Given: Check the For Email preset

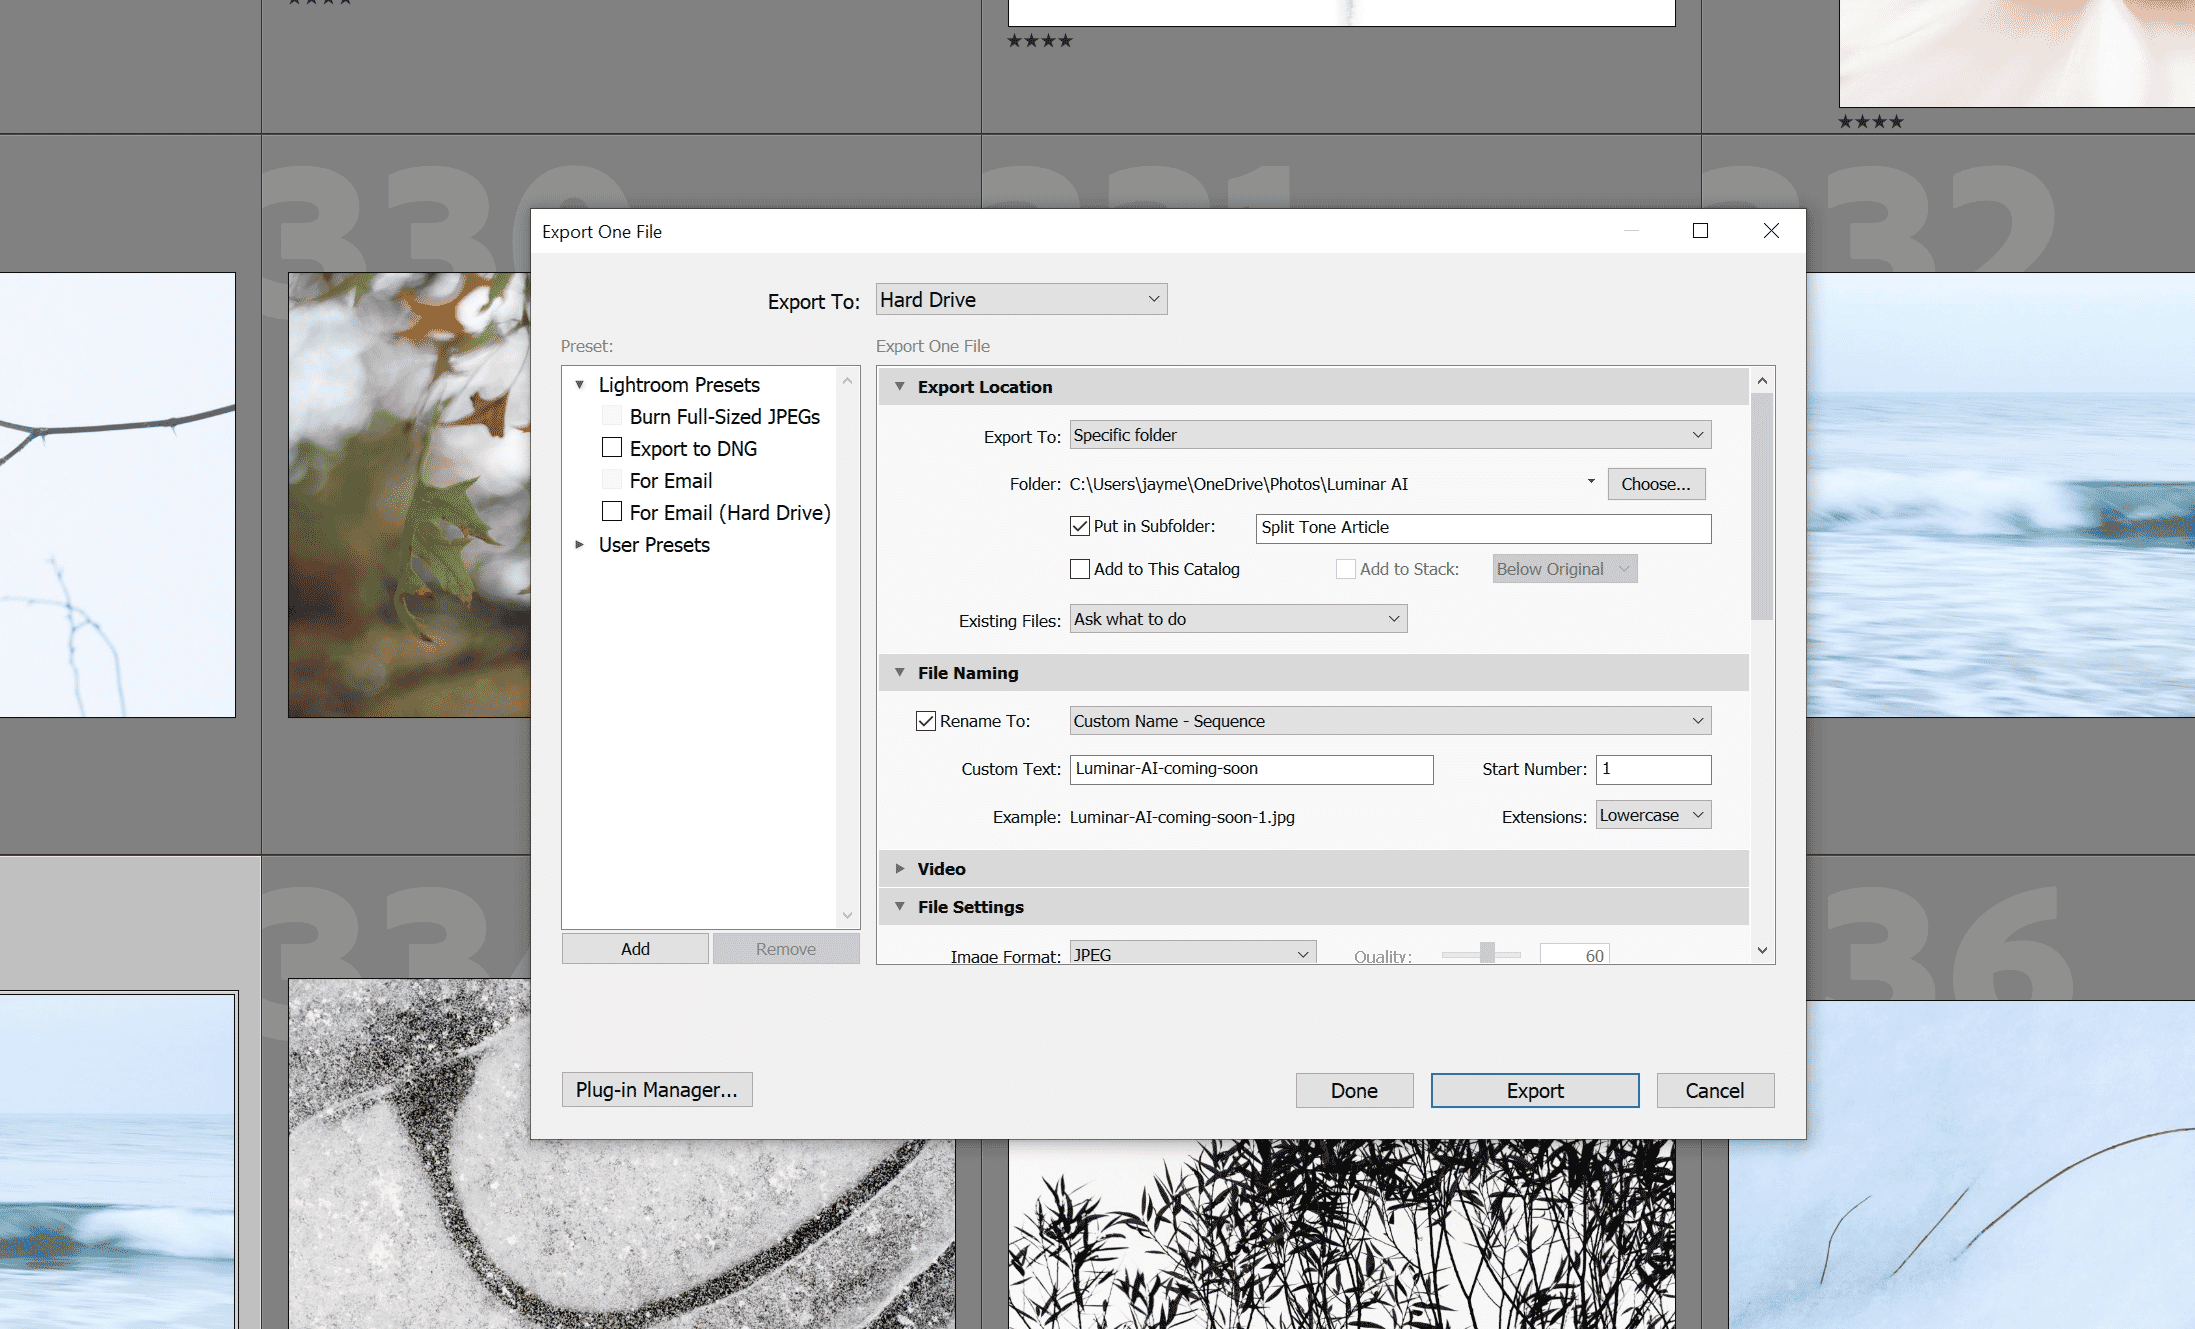Looking at the screenshot, I should [612, 479].
